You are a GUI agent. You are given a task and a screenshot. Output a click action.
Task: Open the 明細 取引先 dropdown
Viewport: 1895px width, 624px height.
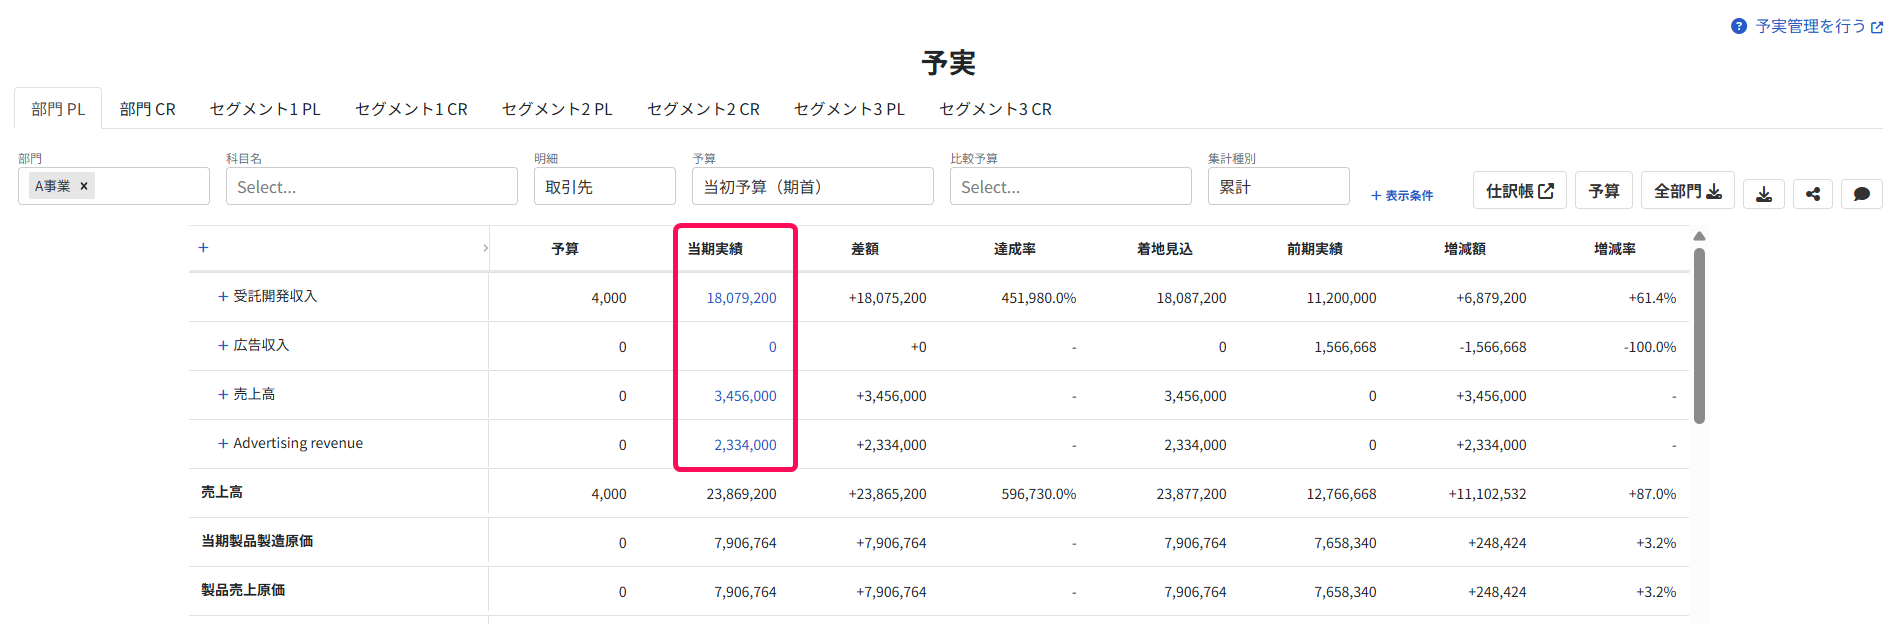point(605,186)
